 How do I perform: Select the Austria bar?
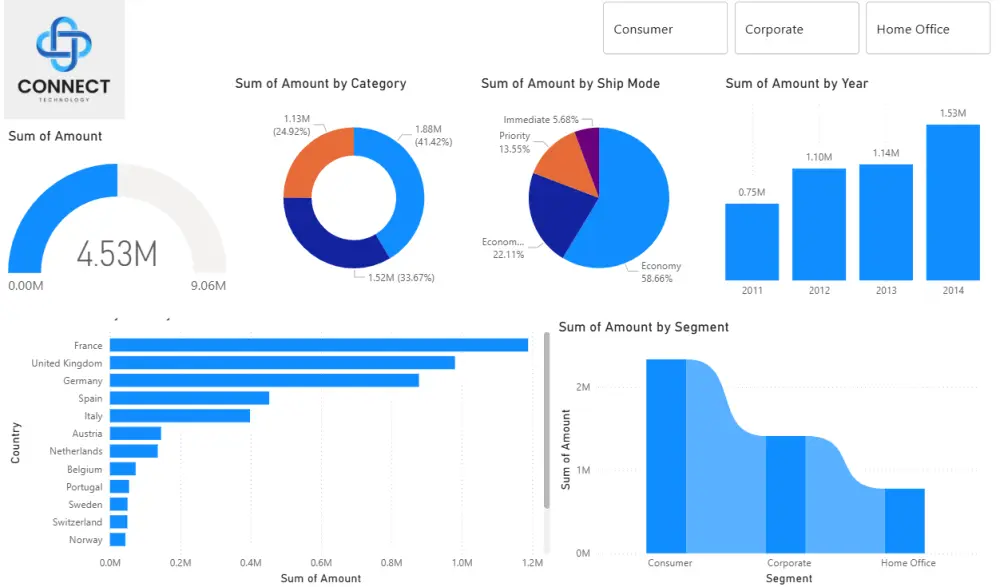point(135,433)
